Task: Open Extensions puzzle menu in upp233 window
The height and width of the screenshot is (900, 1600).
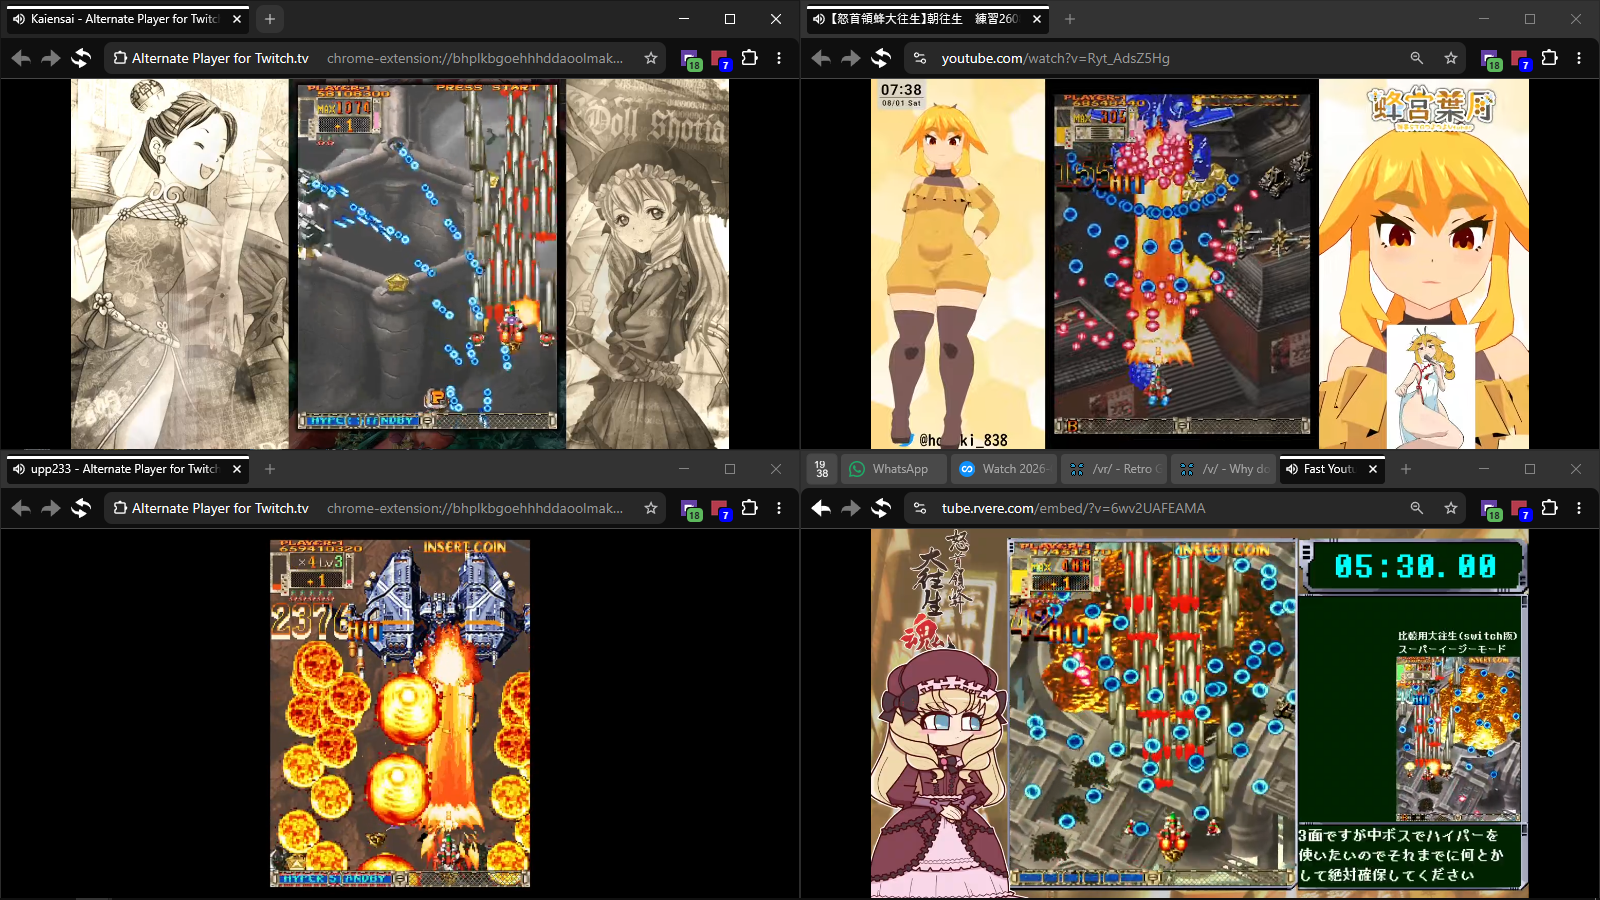Action: (749, 508)
